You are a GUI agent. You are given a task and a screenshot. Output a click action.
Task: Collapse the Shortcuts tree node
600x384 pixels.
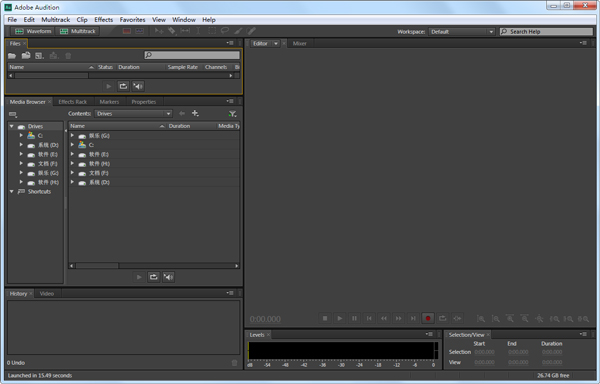click(x=11, y=191)
